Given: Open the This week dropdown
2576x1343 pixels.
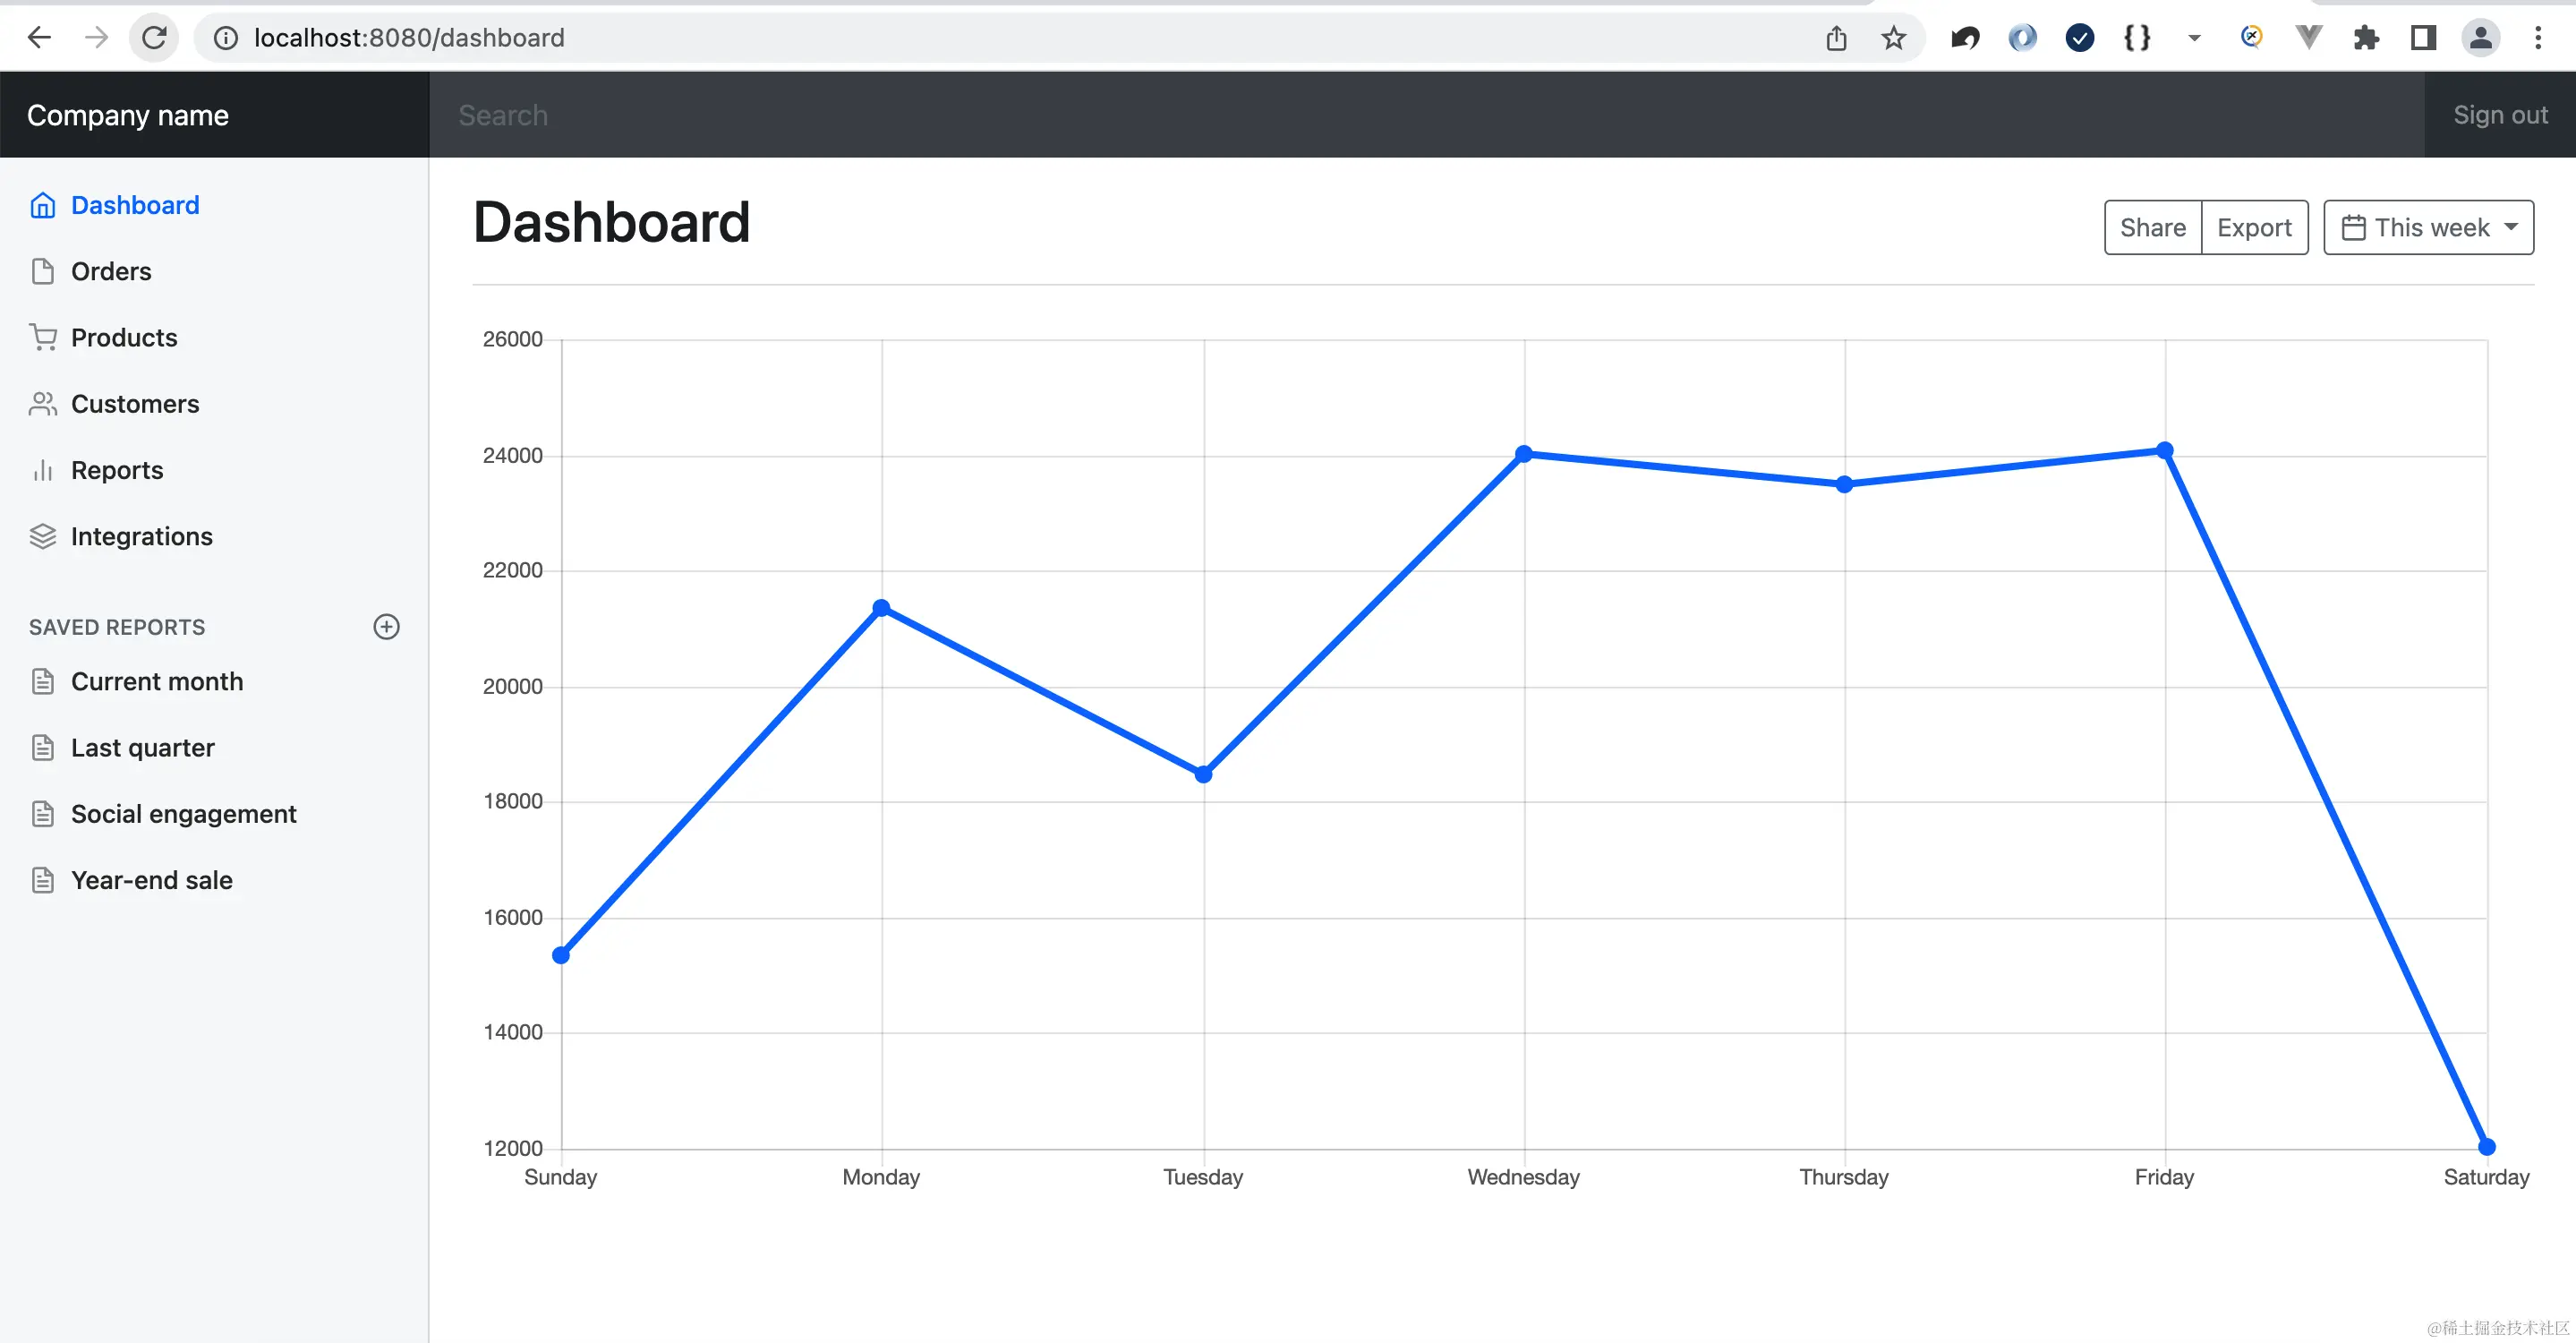Looking at the screenshot, I should (x=2428, y=228).
